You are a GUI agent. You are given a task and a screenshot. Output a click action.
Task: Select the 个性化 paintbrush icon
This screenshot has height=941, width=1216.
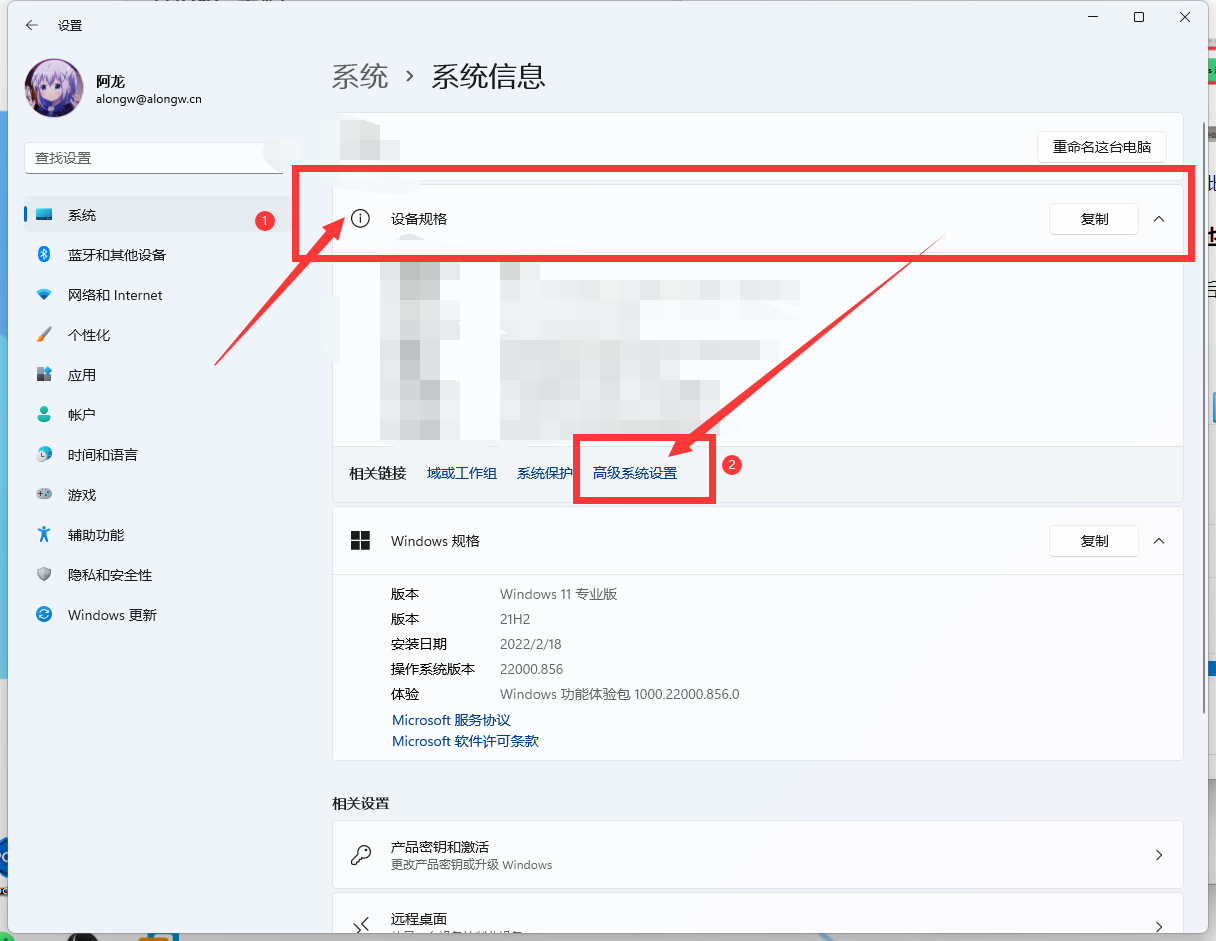[x=44, y=335]
